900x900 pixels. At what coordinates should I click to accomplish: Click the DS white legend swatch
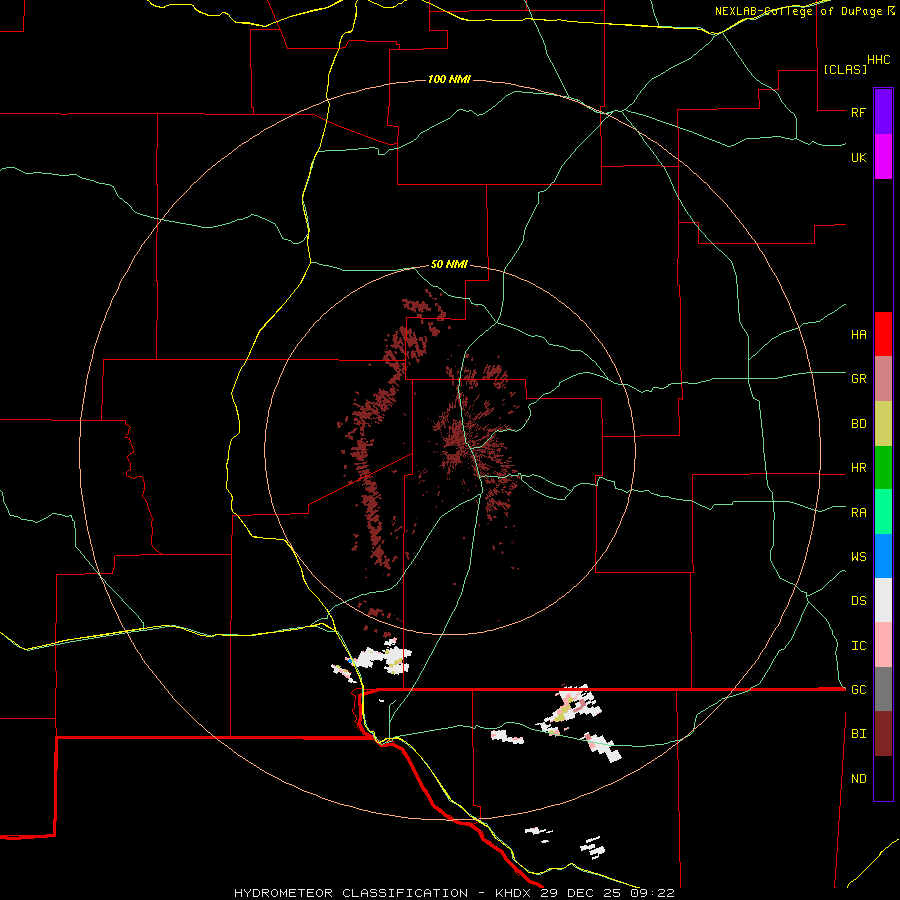pyautogui.click(x=883, y=600)
